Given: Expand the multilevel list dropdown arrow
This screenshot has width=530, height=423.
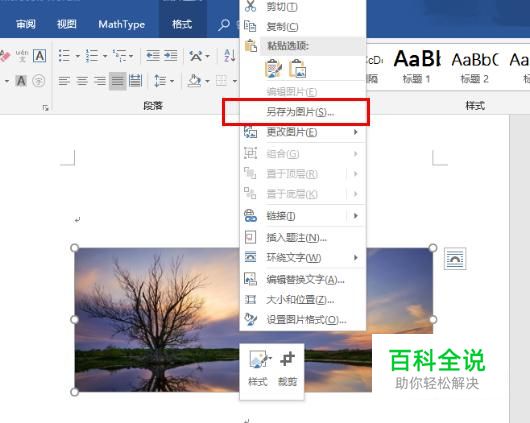Looking at the screenshot, I should pyautogui.click(x=131, y=56).
